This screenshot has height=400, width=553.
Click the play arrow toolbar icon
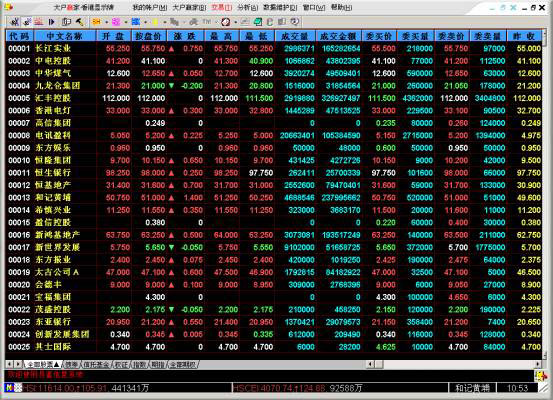click(x=51, y=22)
